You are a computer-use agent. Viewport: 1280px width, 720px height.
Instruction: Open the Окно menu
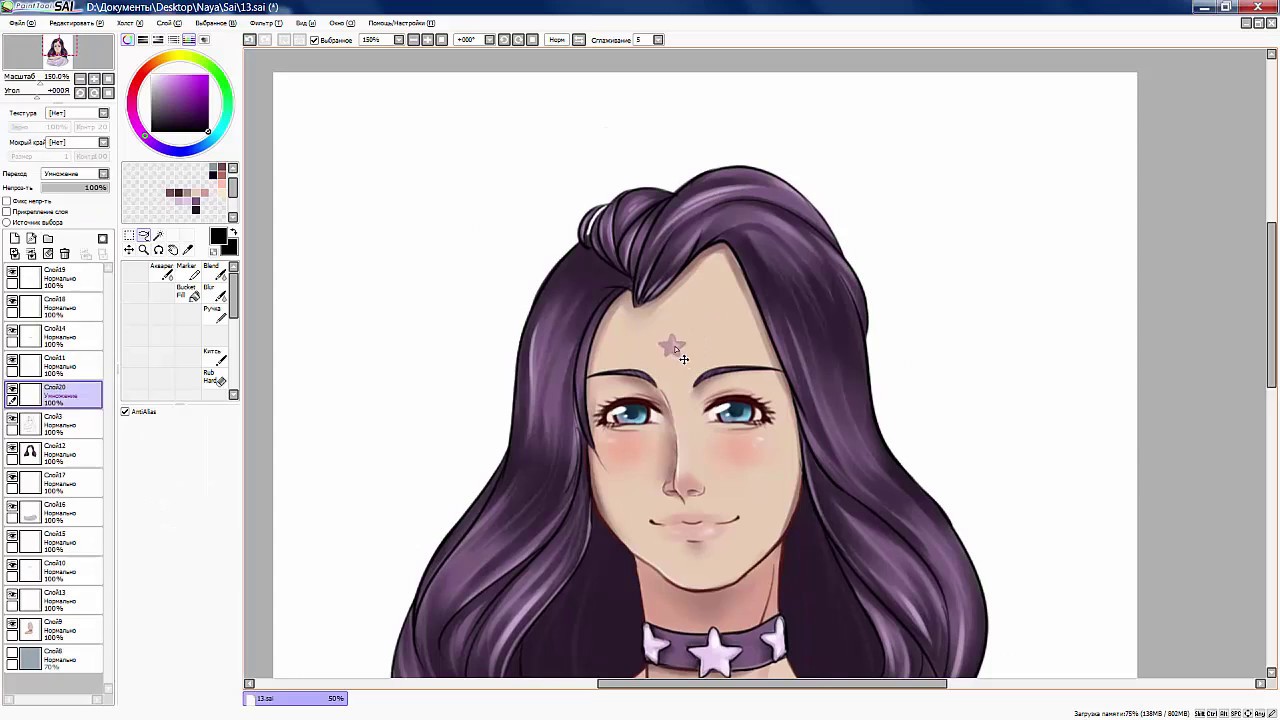342,23
